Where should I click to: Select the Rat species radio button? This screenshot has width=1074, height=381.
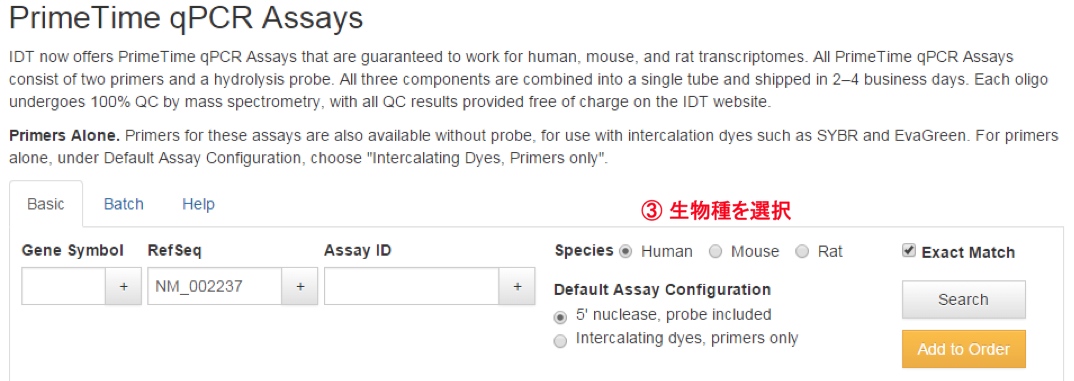coord(802,251)
